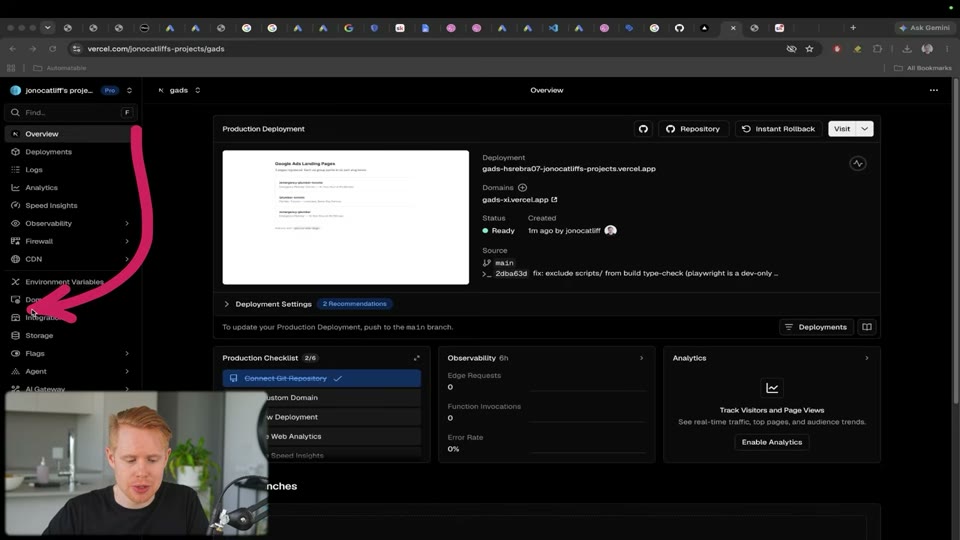Open a new browser tab
The height and width of the screenshot is (540, 960).
[853, 28]
